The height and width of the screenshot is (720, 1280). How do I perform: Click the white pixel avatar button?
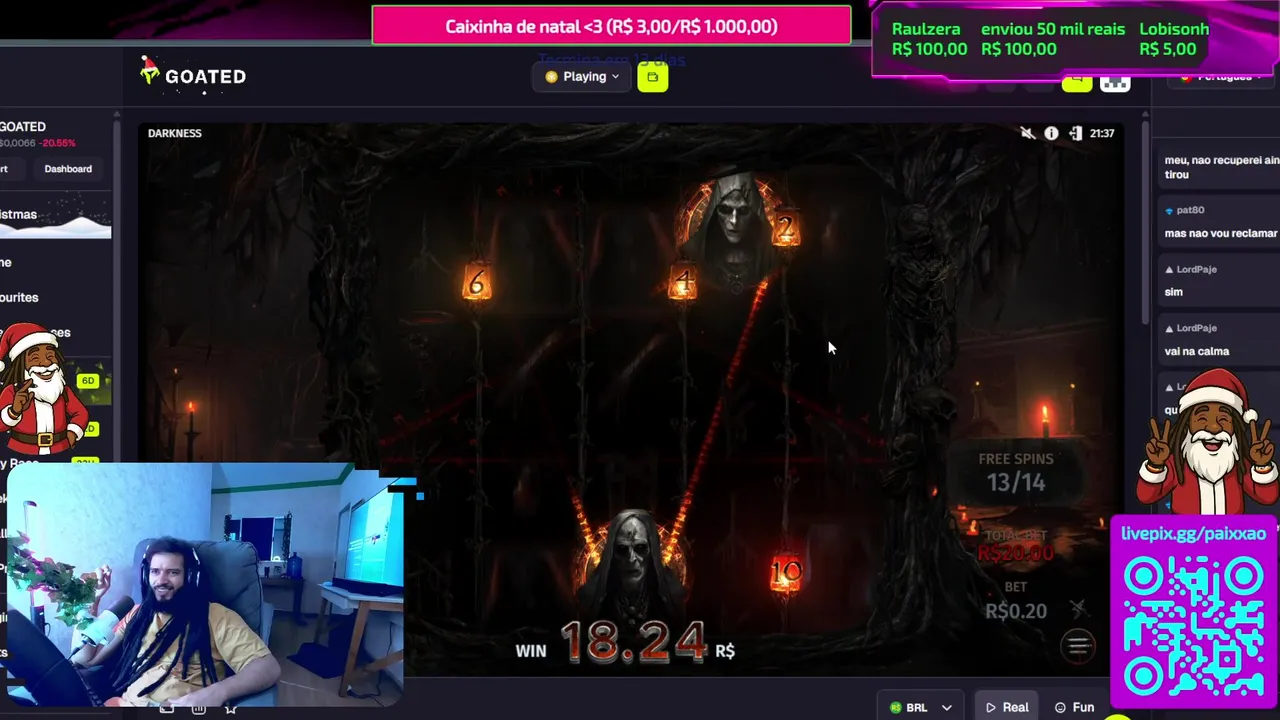(x=1115, y=82)
